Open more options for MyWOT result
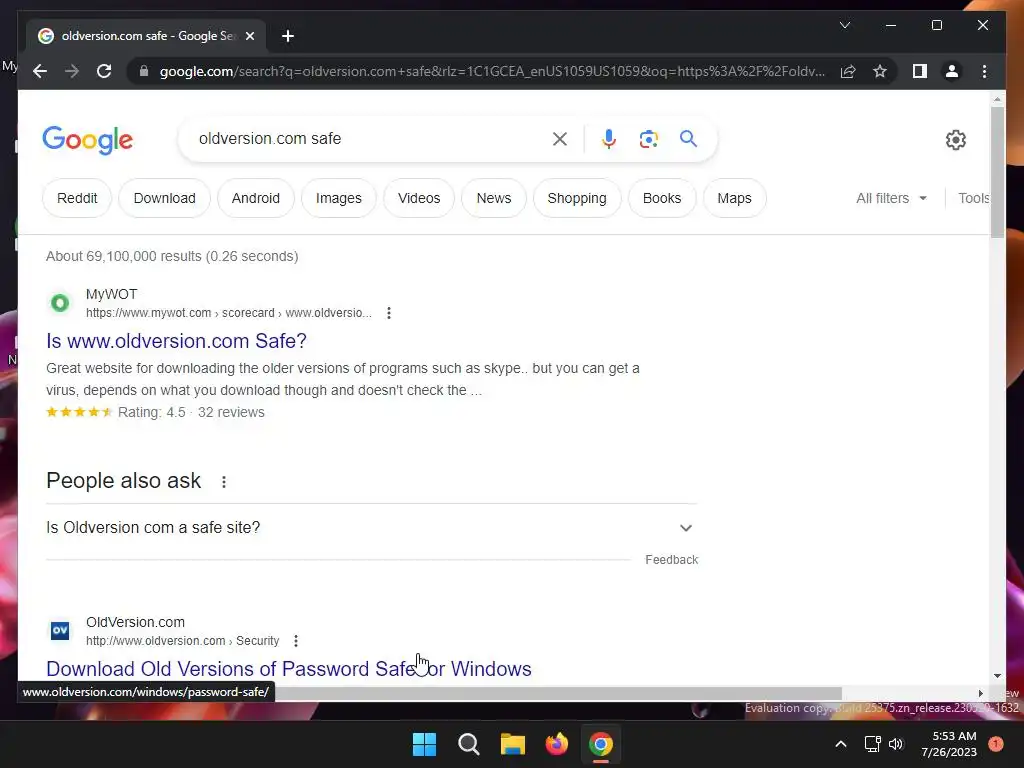This screenshot has width=1024, height=768. (x=389, y=313)
